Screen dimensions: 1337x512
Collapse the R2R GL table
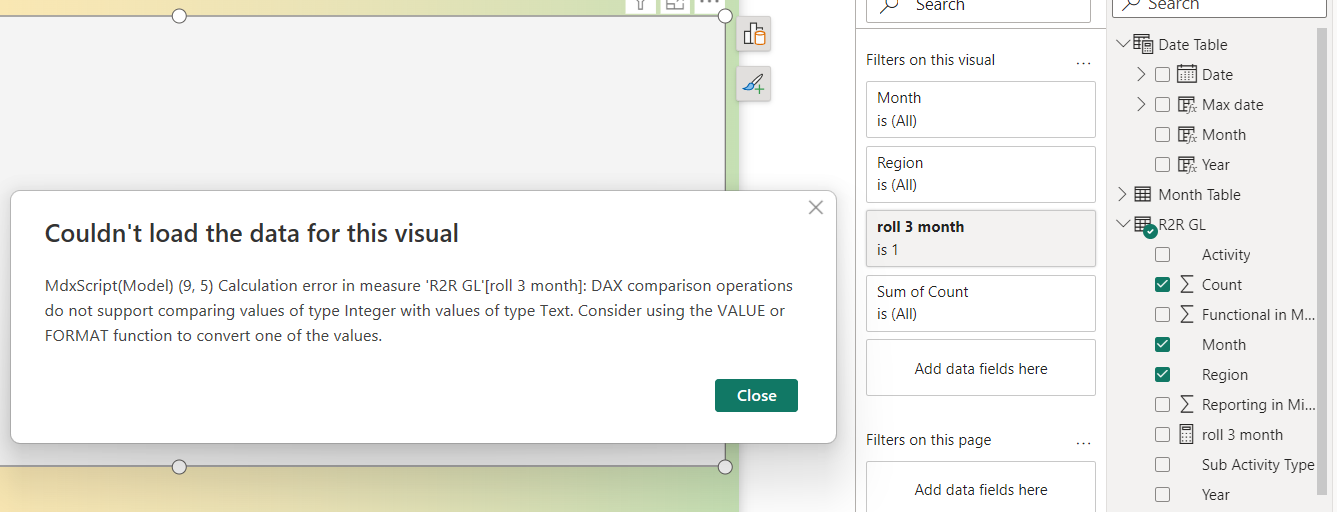(x=1122, y=224)
